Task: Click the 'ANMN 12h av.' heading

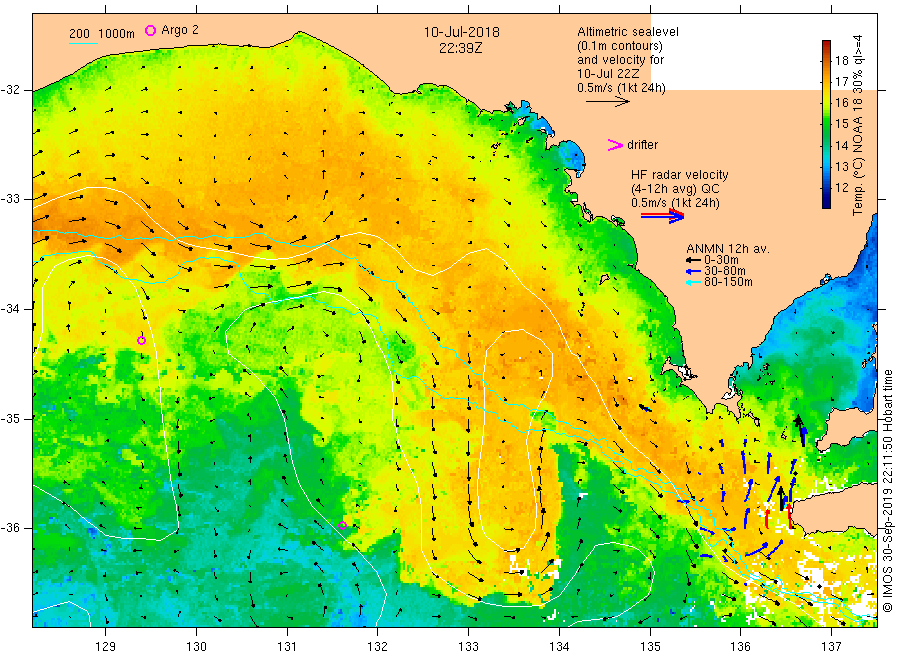Action: [x=728, y=249]
